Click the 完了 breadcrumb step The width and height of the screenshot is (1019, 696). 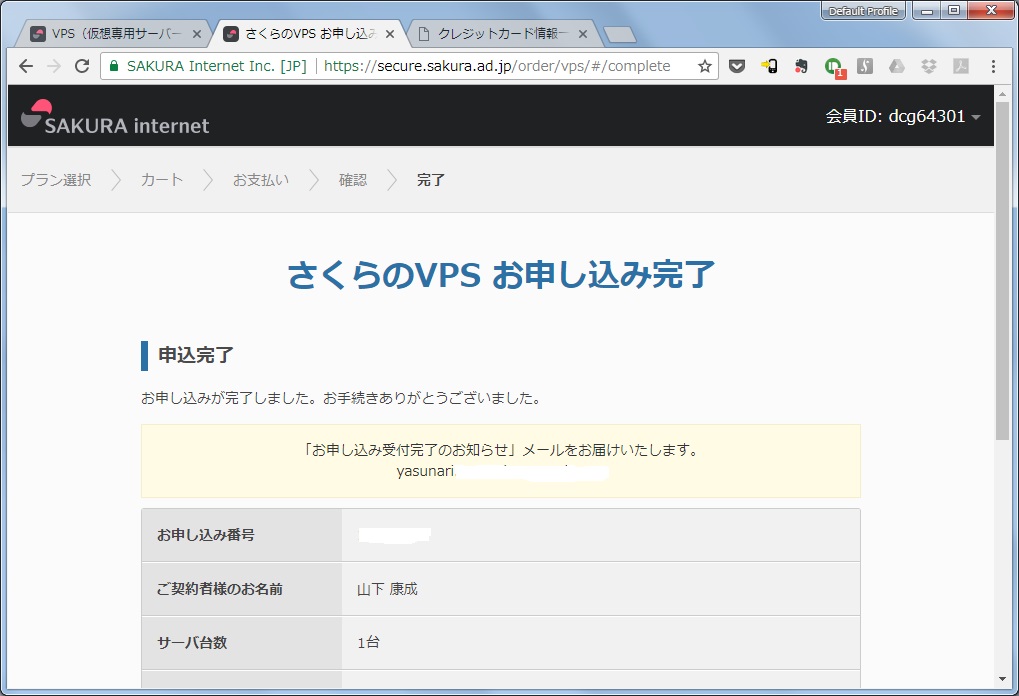point(431,180)
